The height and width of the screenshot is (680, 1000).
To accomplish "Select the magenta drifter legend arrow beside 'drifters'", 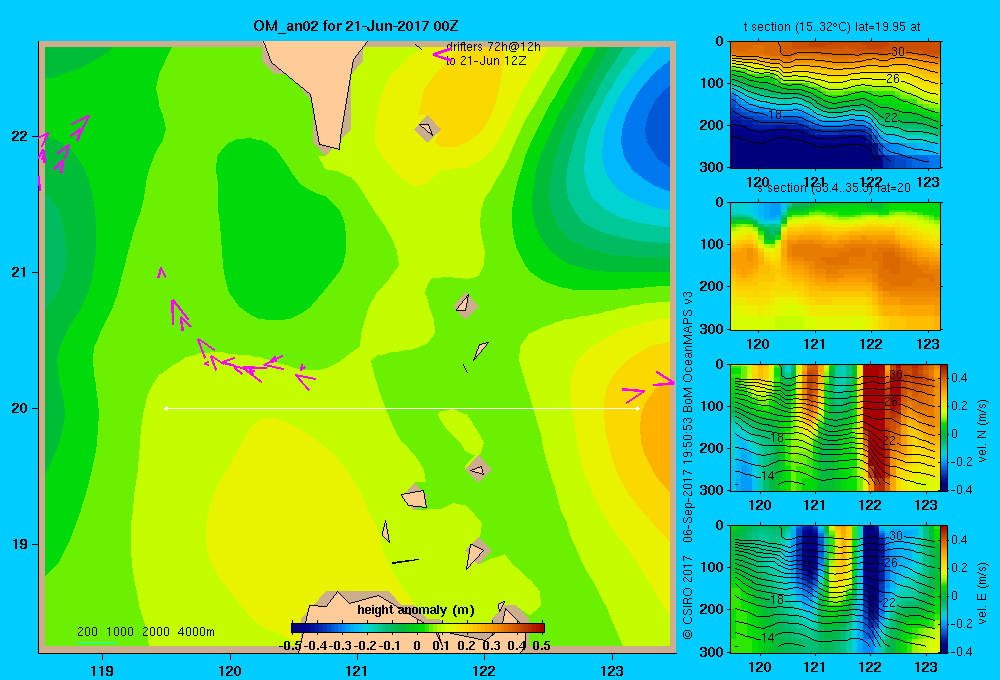I will (441, 54).
